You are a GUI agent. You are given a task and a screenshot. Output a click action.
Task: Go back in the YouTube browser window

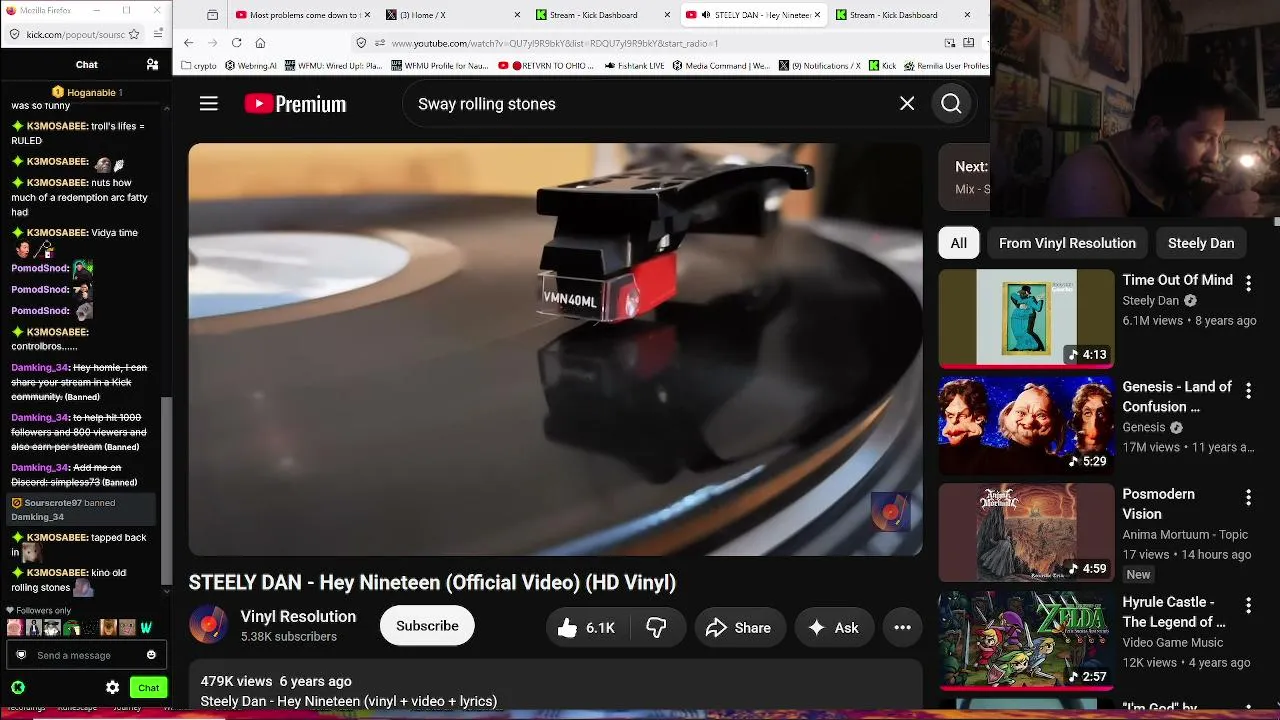tap(188, 43)
